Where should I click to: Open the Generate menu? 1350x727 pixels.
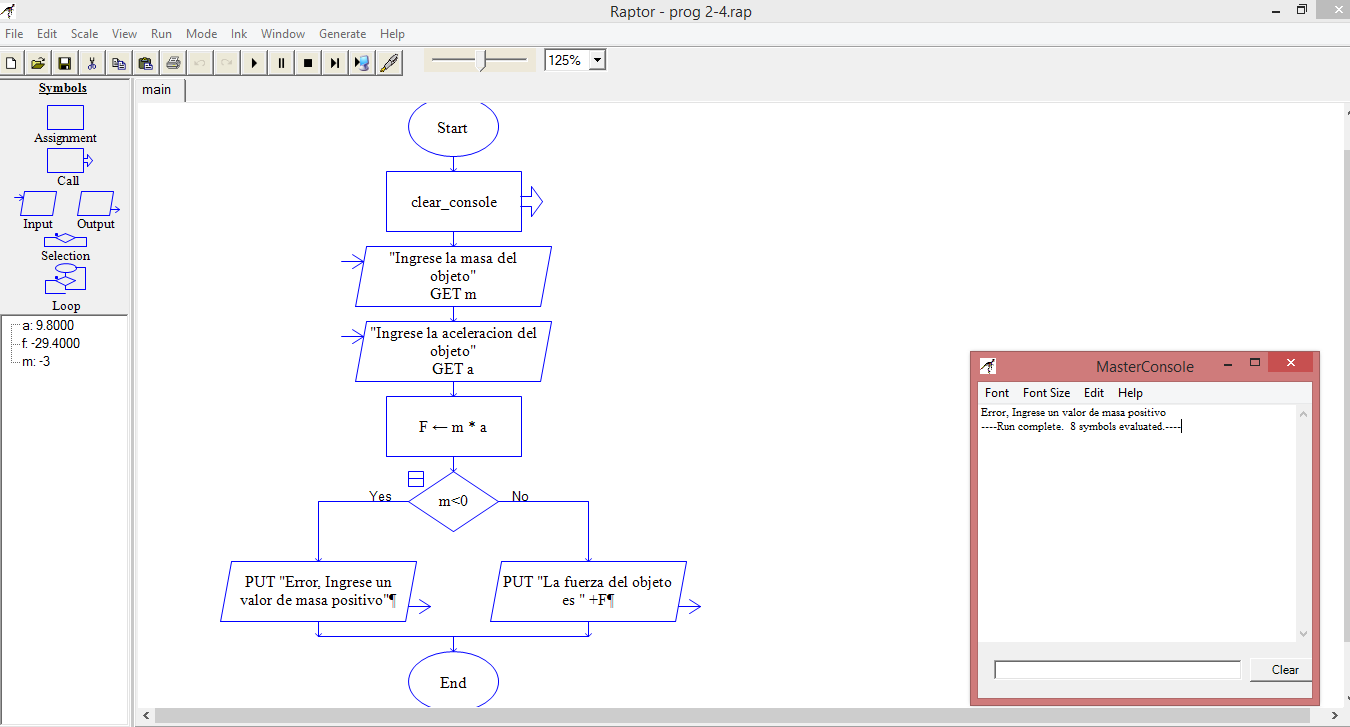342,33
